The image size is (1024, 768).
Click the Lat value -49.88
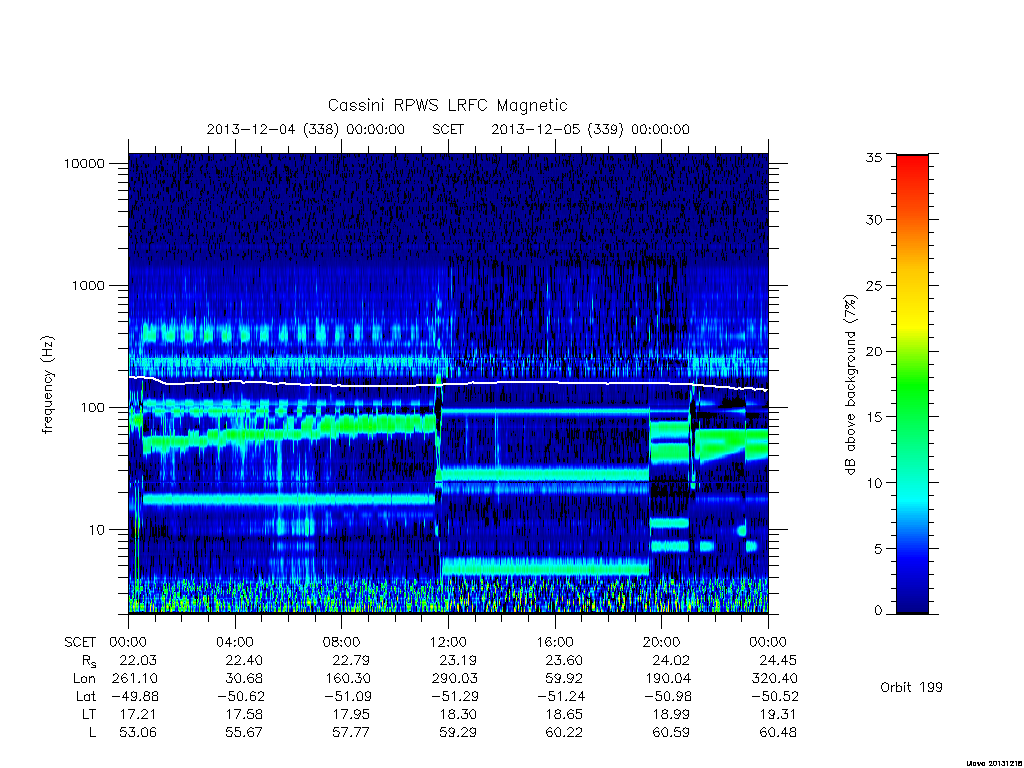134,697
